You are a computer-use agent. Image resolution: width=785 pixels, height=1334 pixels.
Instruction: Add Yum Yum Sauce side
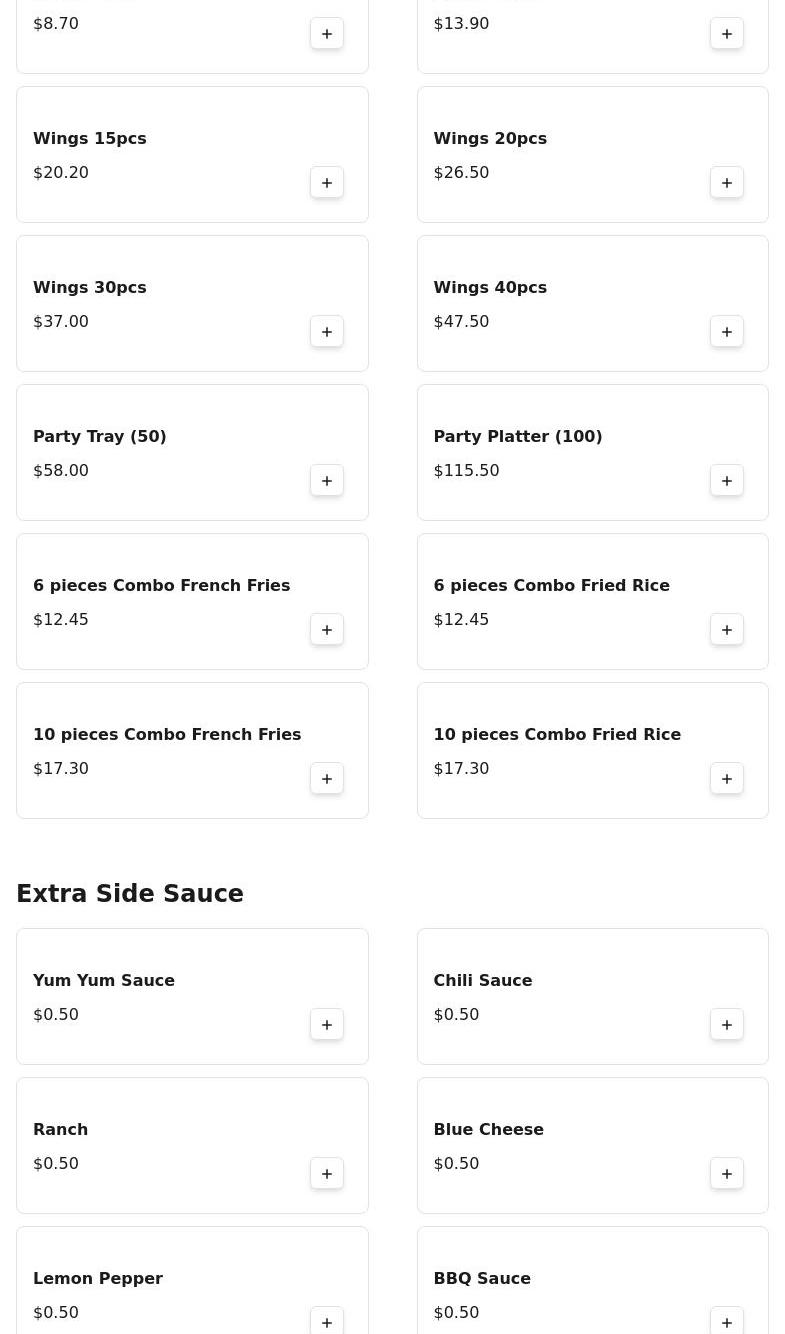tap(327, 1025)
